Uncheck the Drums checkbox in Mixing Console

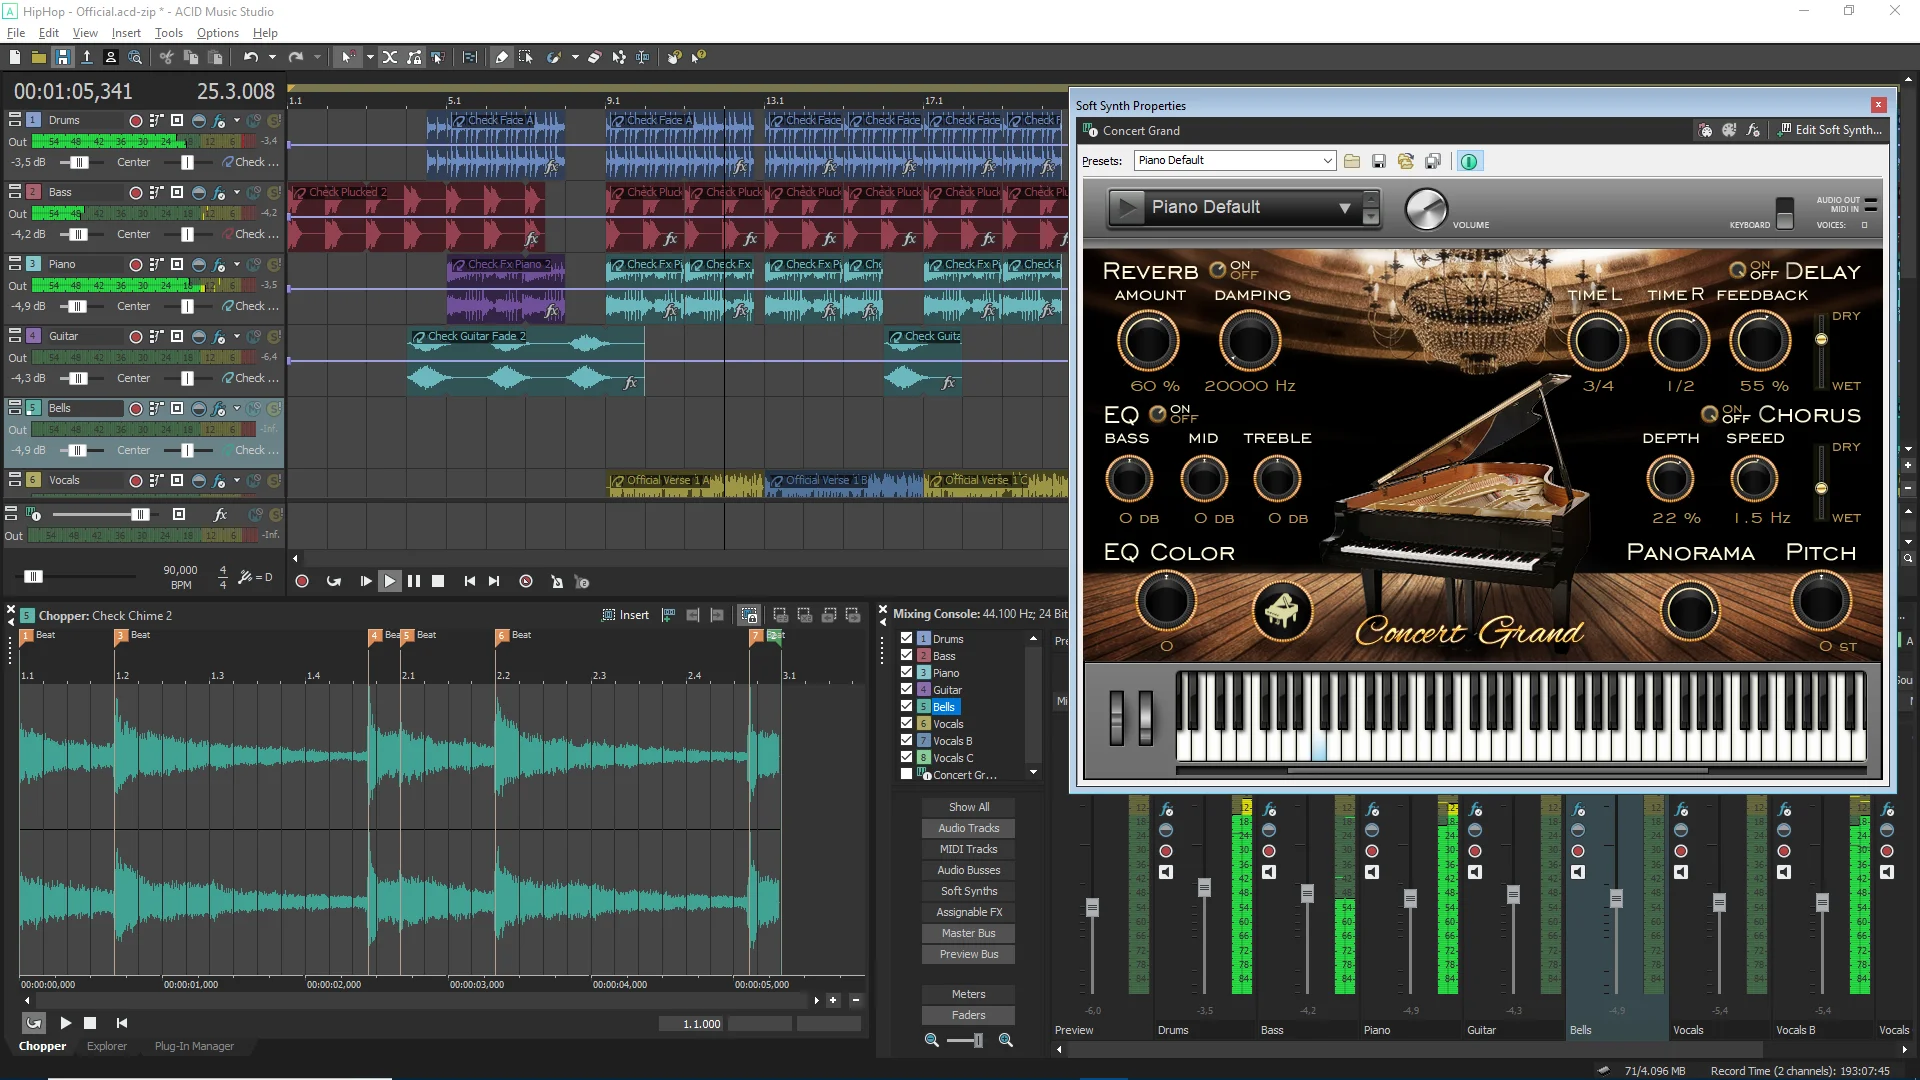coord(907,638)
